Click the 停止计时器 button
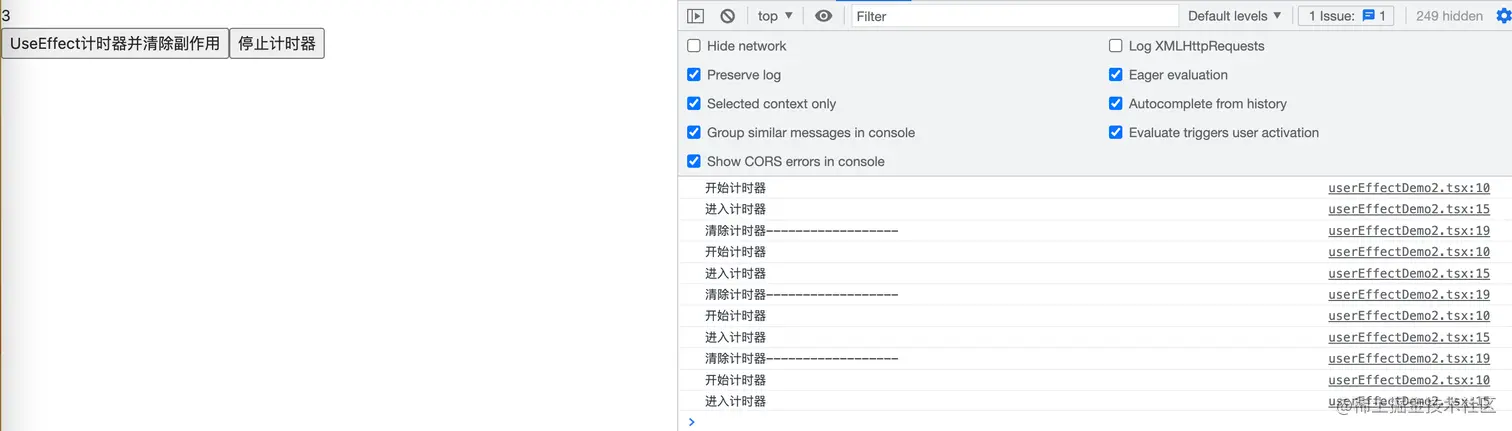The image size is (1512, 431). [277, 44]
